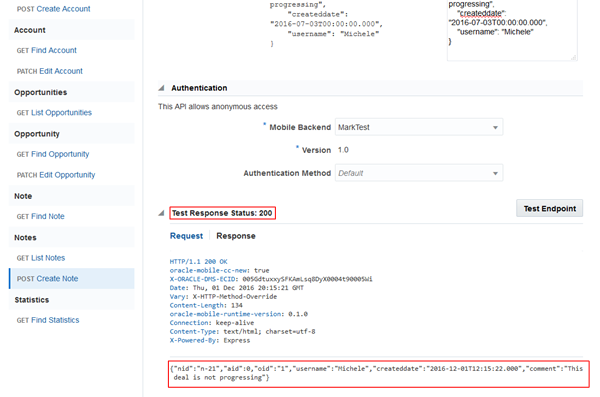Click the Content-Type header line
Viewport: 600px width, 397px height.
coord(242,332)
